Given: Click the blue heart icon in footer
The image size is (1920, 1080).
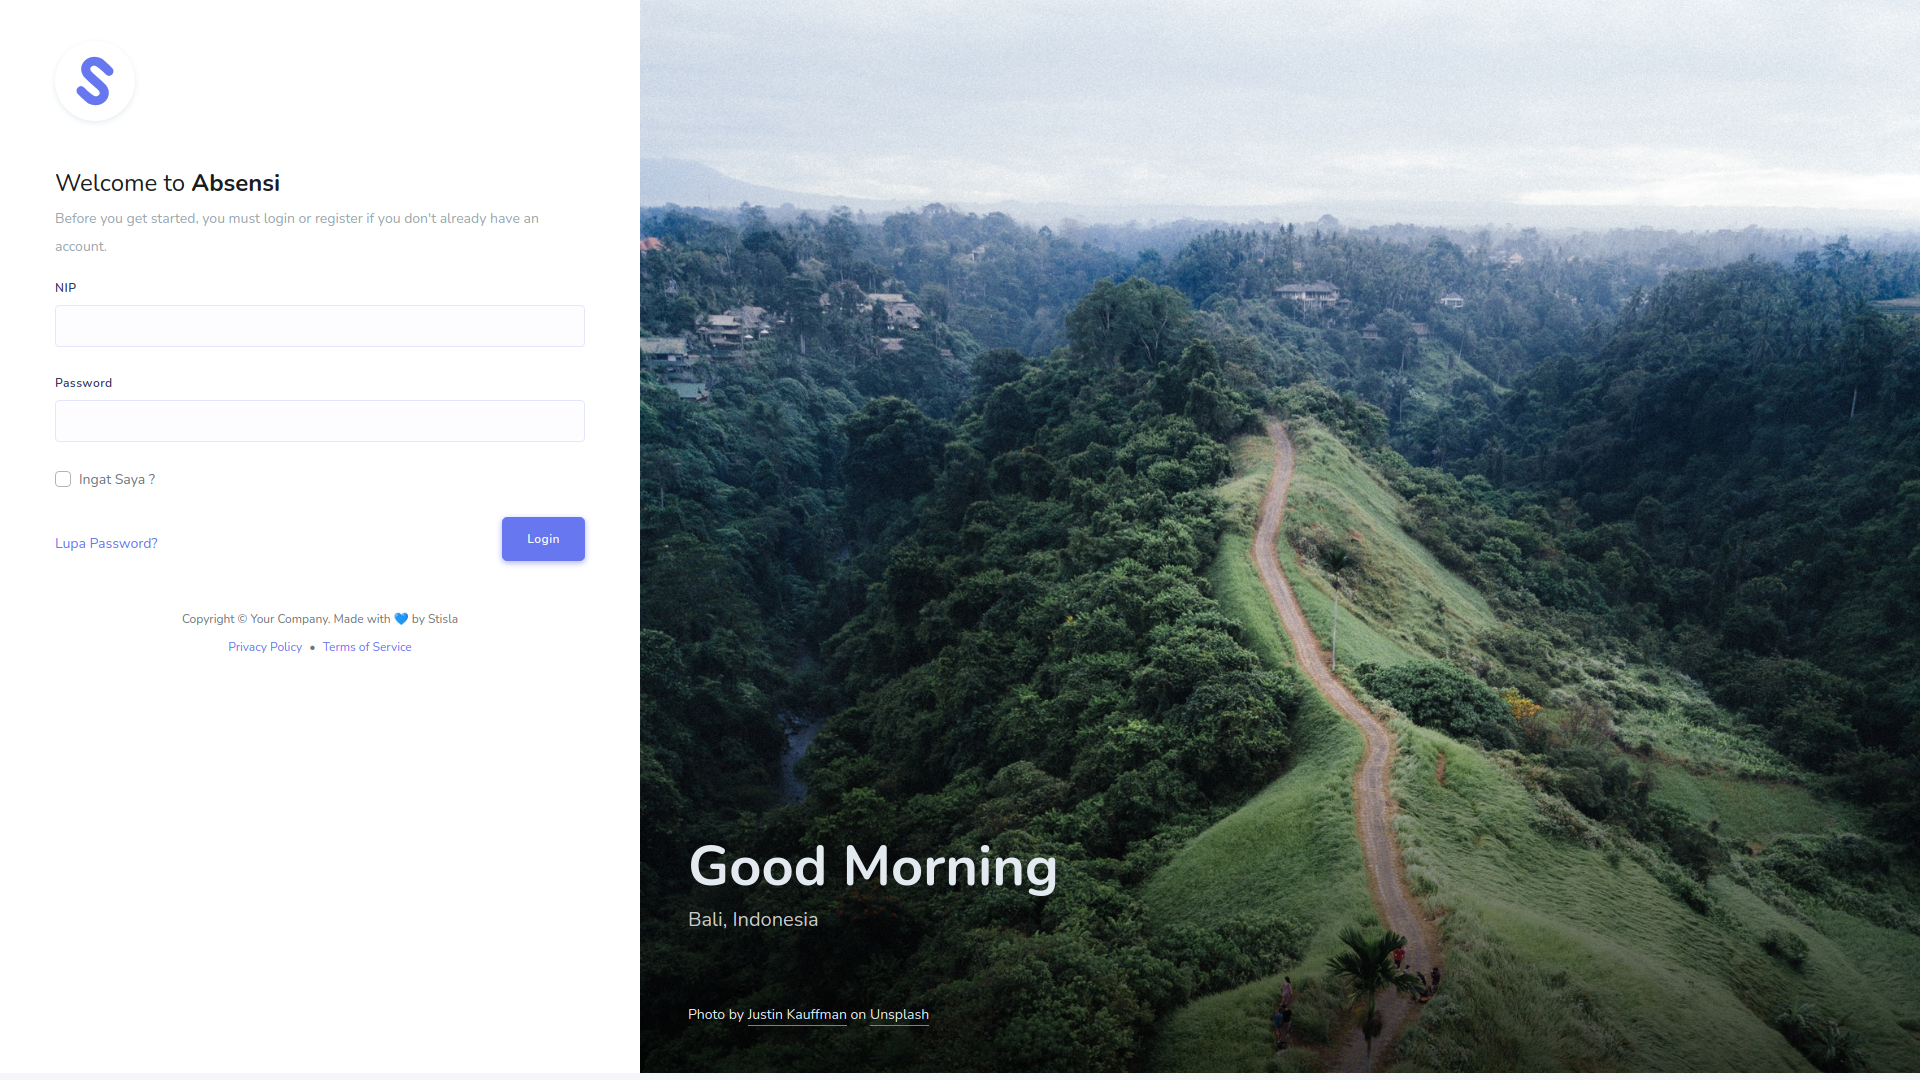Looking at the screenshot, I should coord(401,619).
